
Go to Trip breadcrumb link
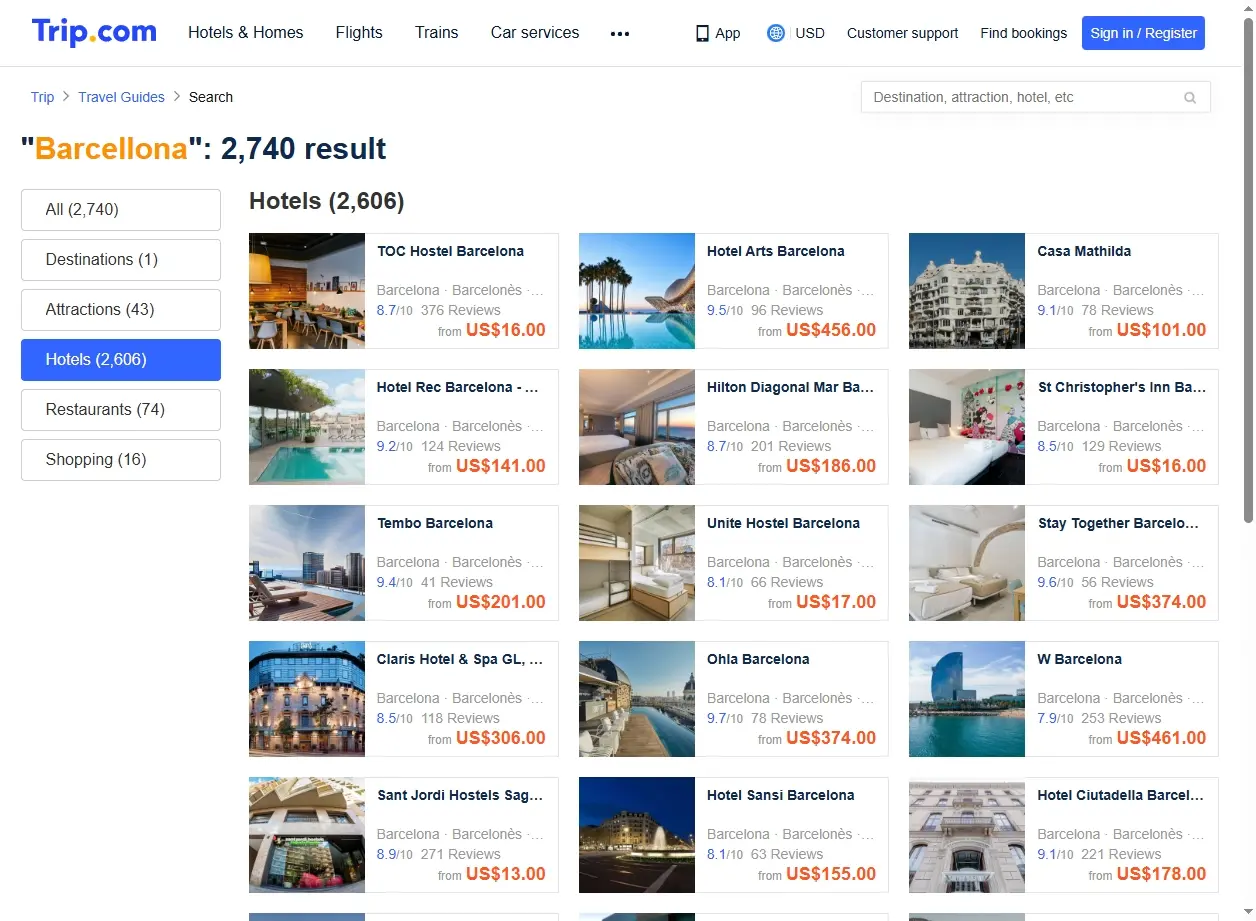42,97
